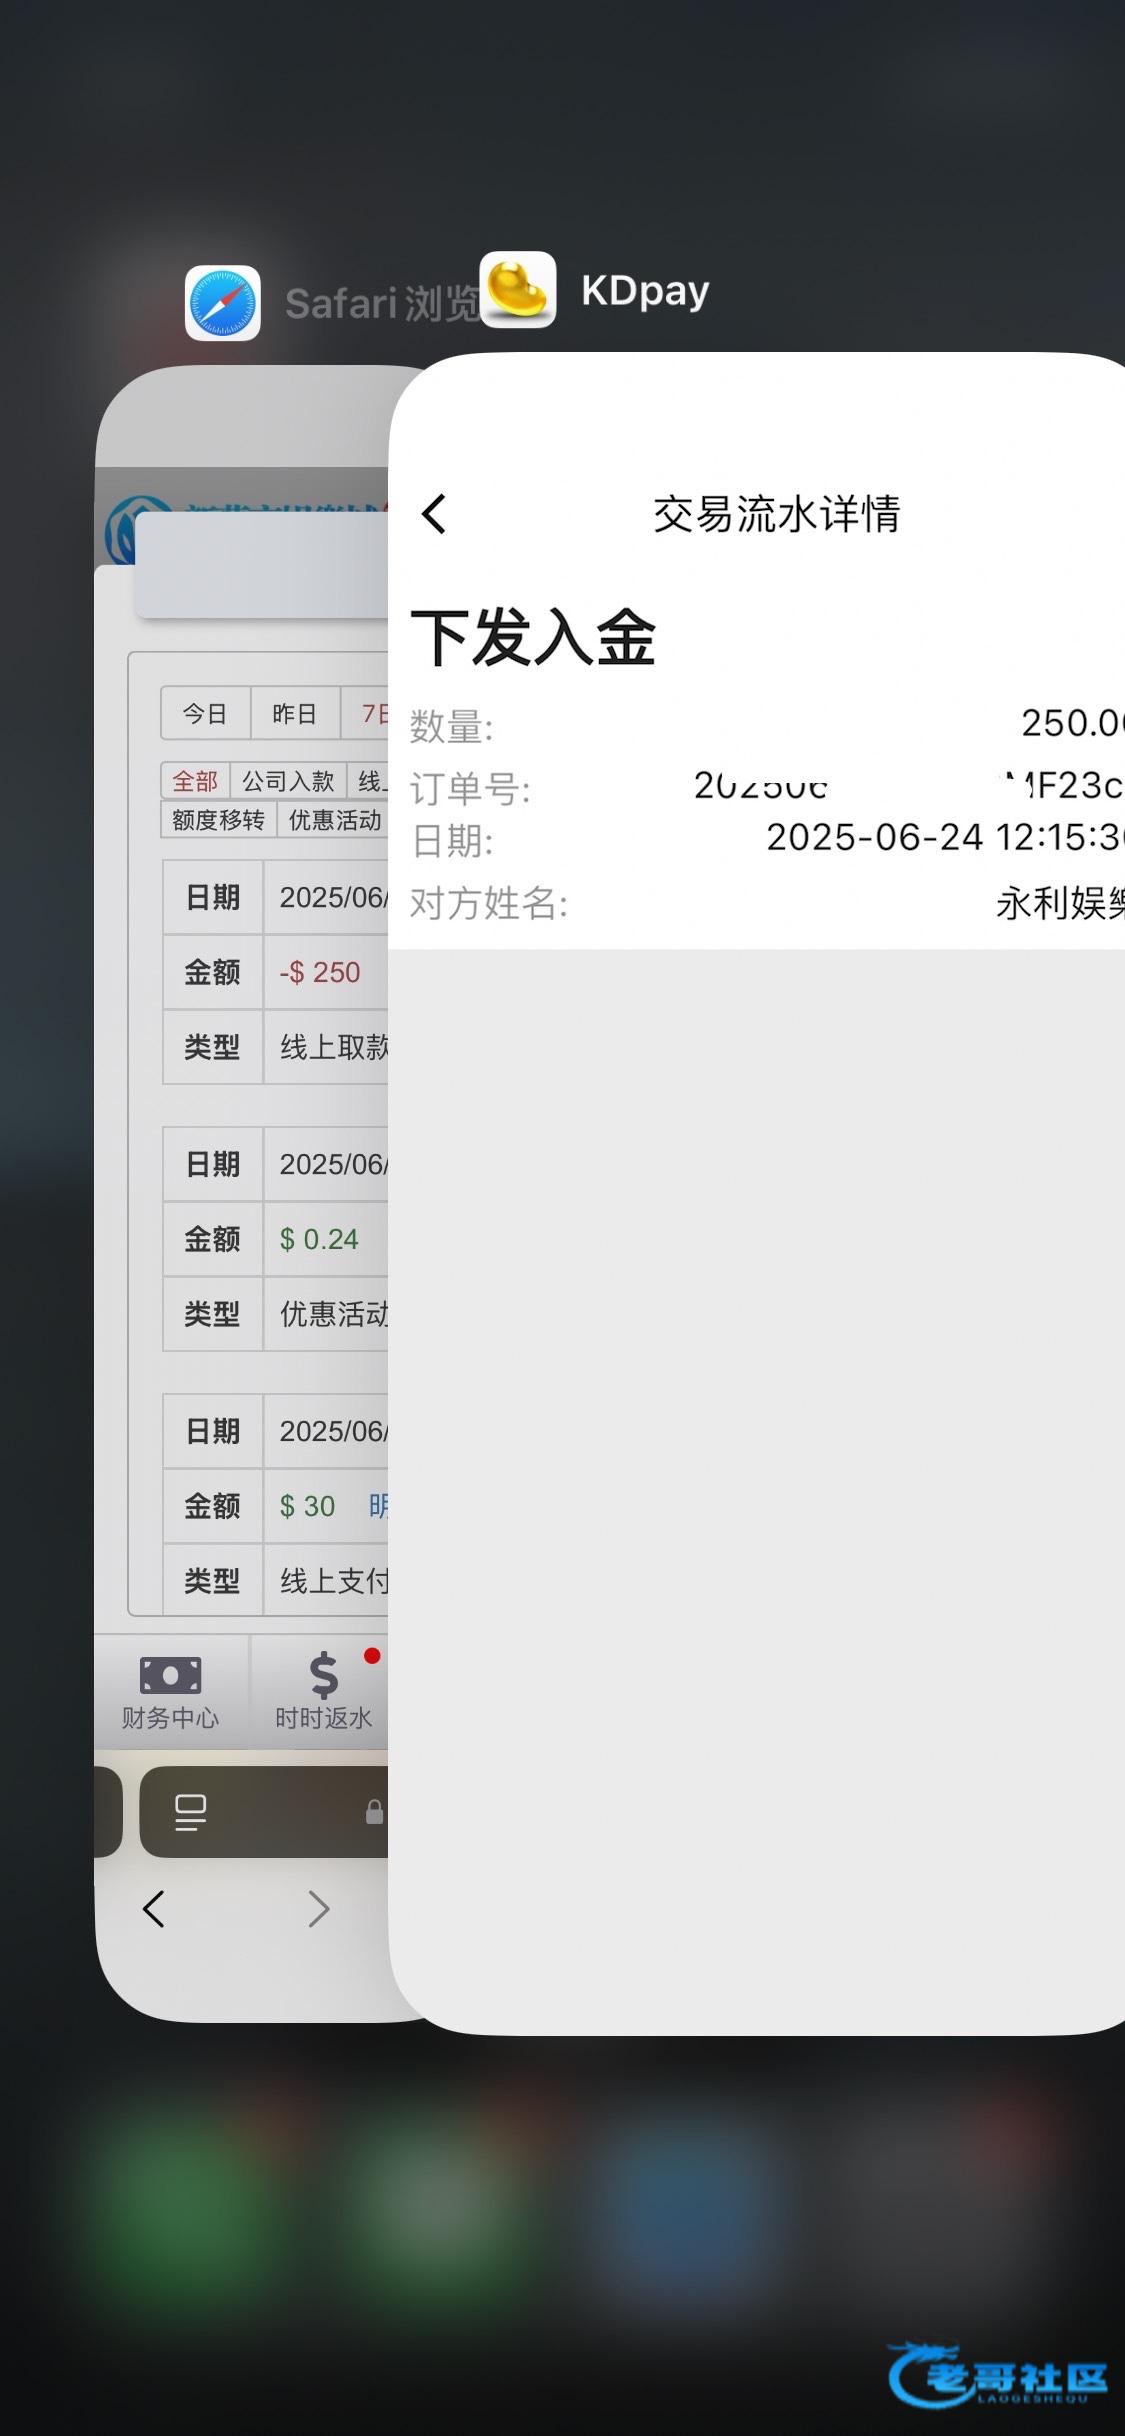Viewport: 1125px width, 2436px height.
Task: Tap the KDpay golden bean icon
Action: [518, 290]
